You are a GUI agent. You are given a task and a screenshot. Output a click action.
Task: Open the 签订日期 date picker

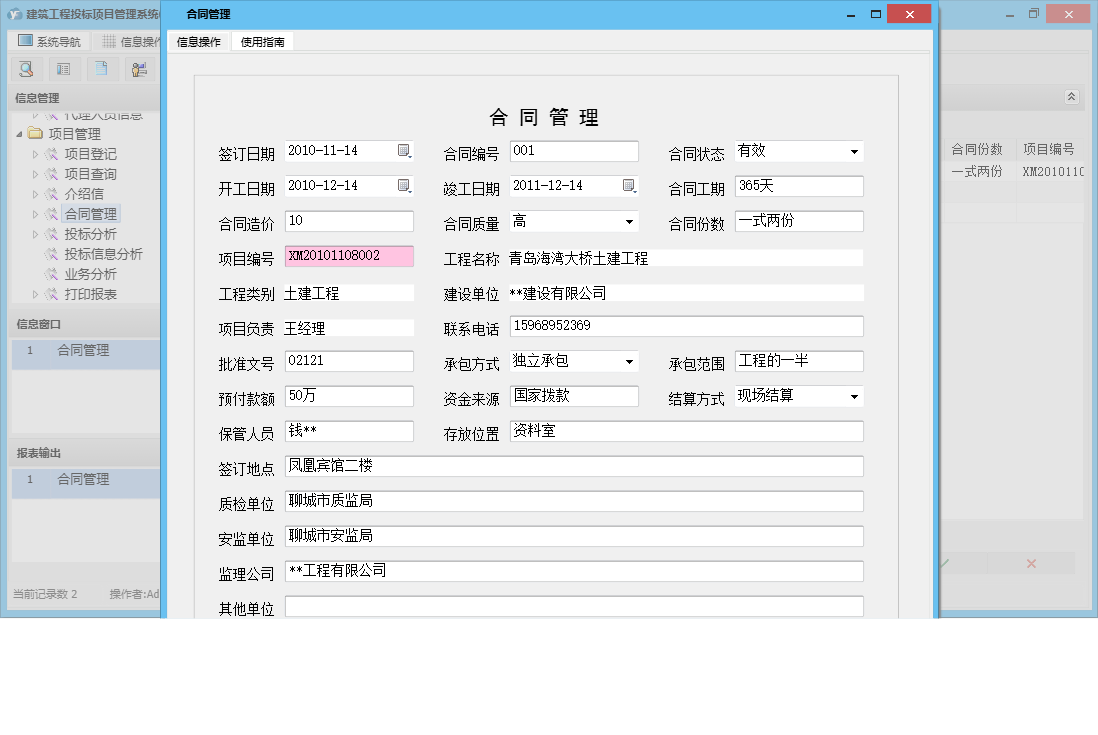point(404,150)
